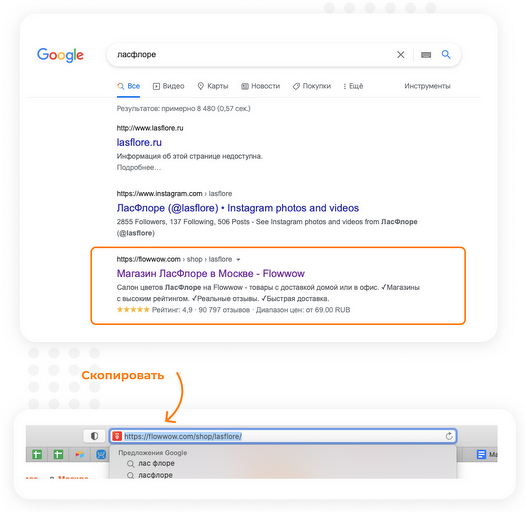Open the blue cart bookmark icon
The width and height of the screenshot is (525, 512).
pos(101,454)
